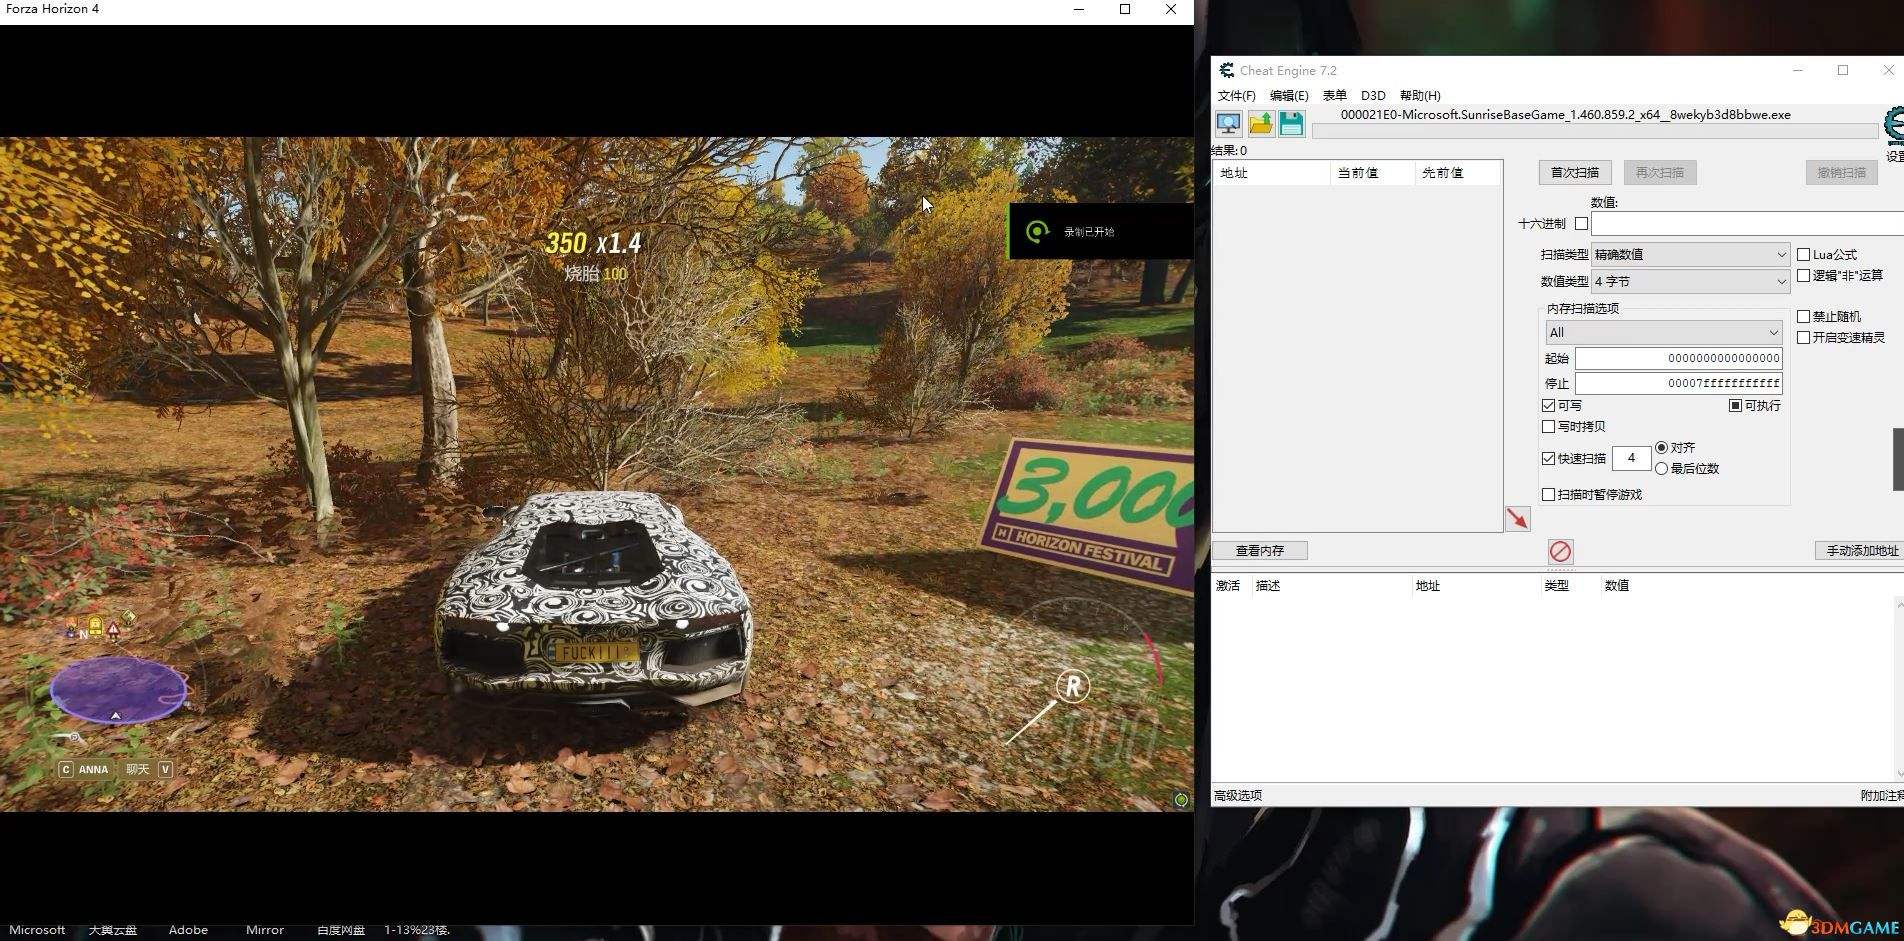Image resolution: width=1904 pixels, height=941 pixels.
Task: Click the Cheat Engine title bar logo
Action: (1226, 70)
